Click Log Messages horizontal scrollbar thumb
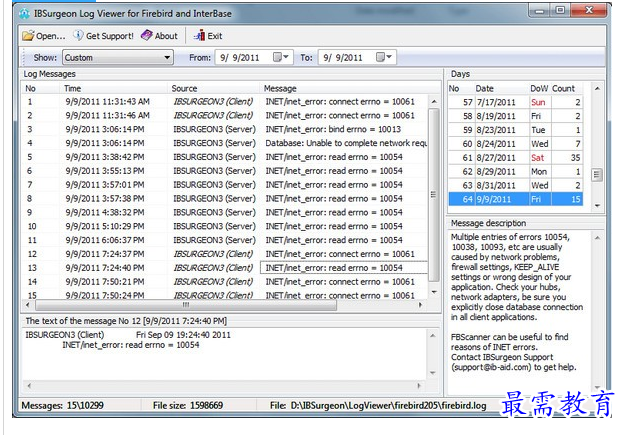Screen dimensions: 623x435 click(186, 305)
